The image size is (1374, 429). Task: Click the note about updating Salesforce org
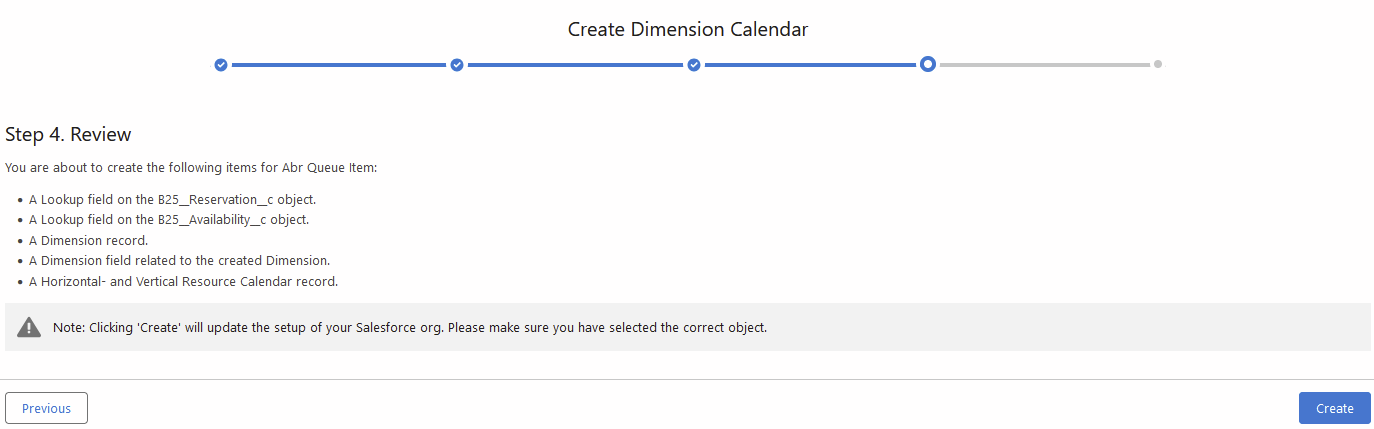click(x=410, y=327)
